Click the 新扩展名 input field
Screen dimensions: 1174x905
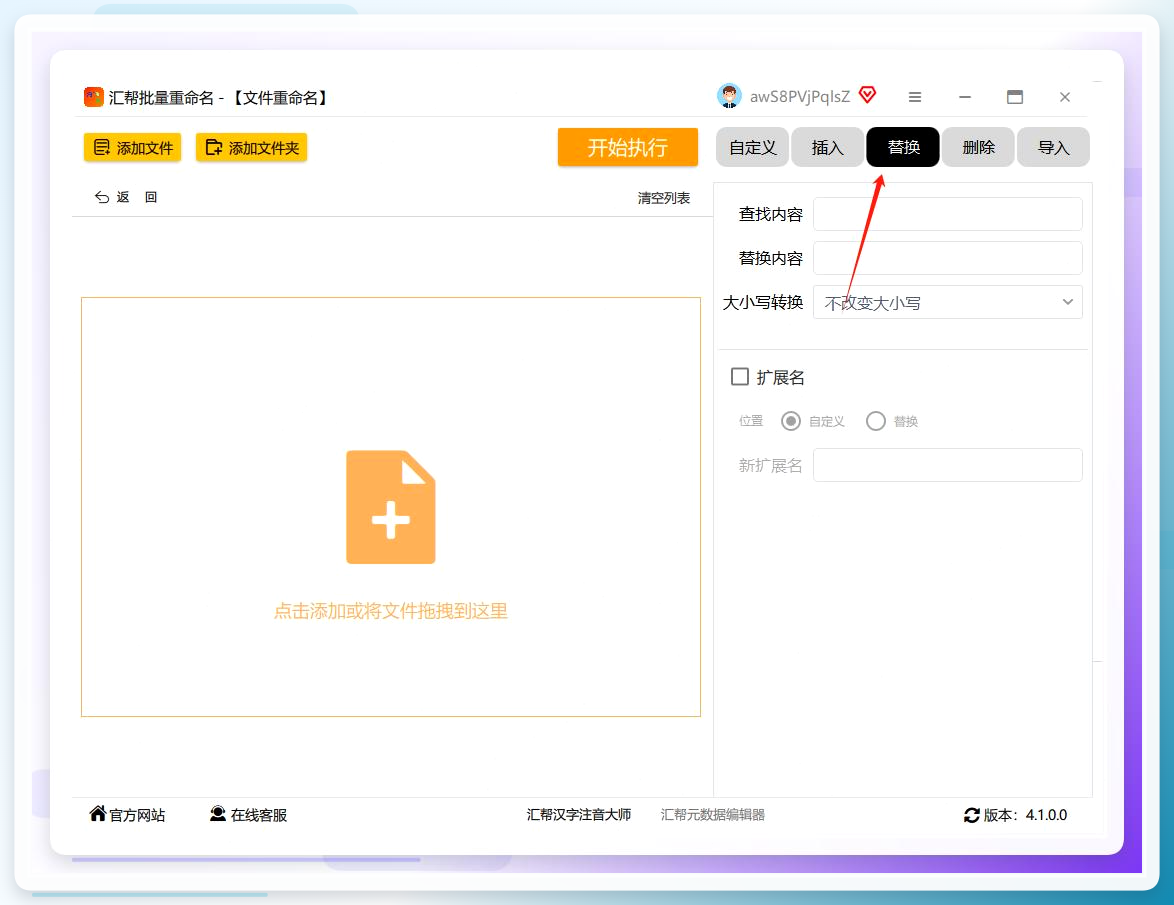point(947,465)
